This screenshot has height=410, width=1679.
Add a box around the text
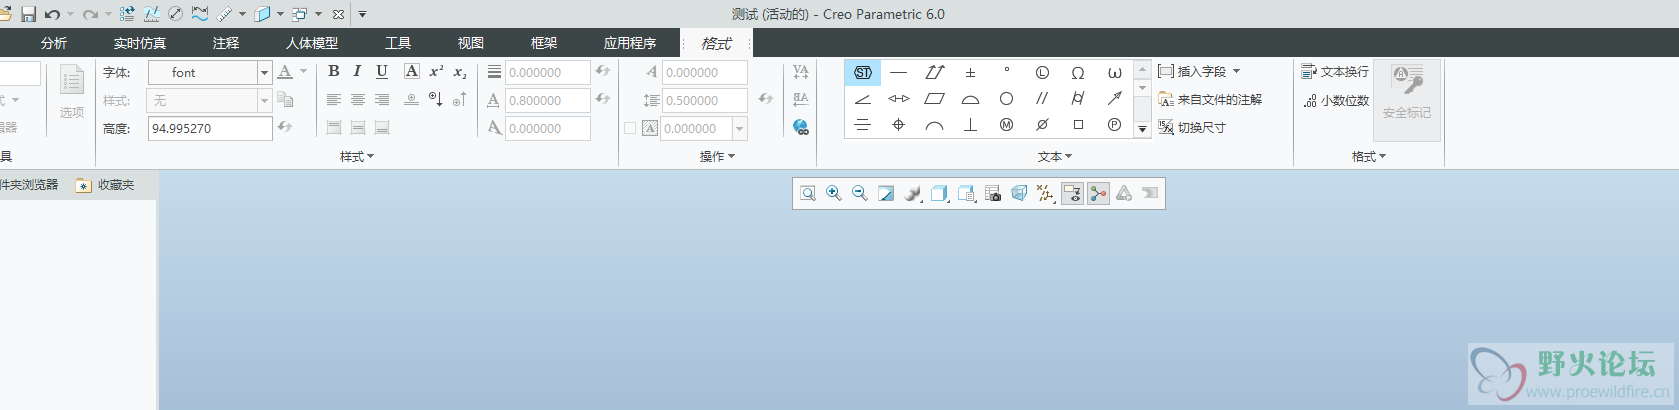(x=411, y=71)
